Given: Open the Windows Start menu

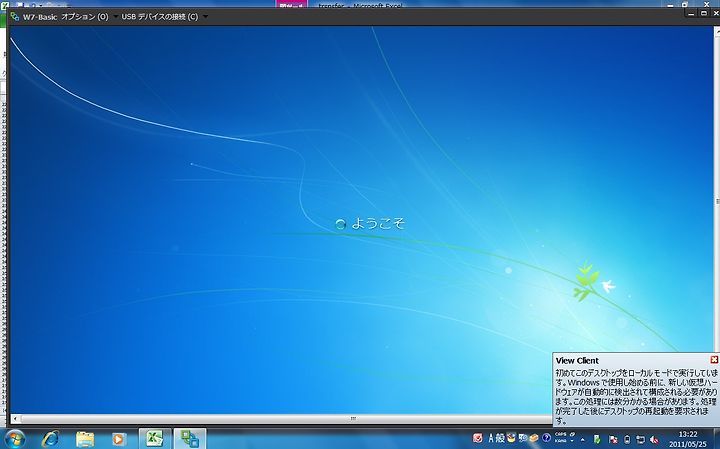Looking at the screenshot, I should 15,439.
